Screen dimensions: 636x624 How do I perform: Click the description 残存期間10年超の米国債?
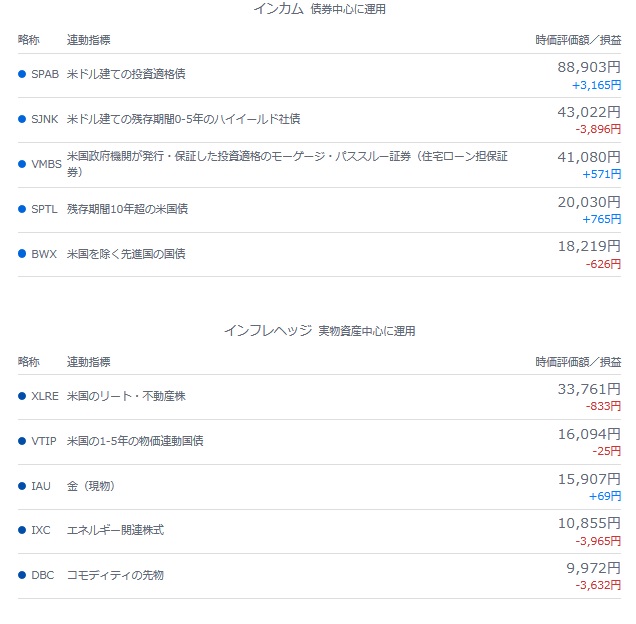[x=127, y=209]
